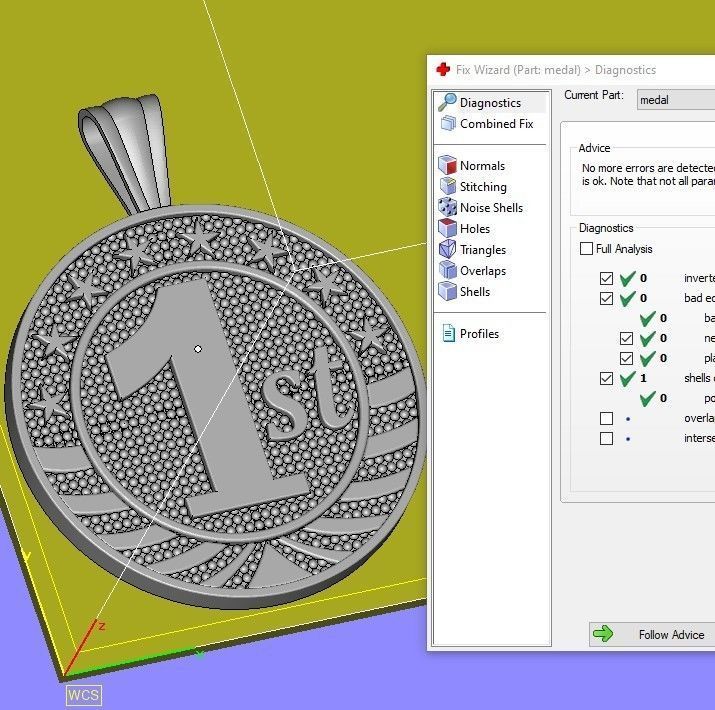Open the Stitching tool icon
This screenshot has height=710, width=715.
click(447, 186)
